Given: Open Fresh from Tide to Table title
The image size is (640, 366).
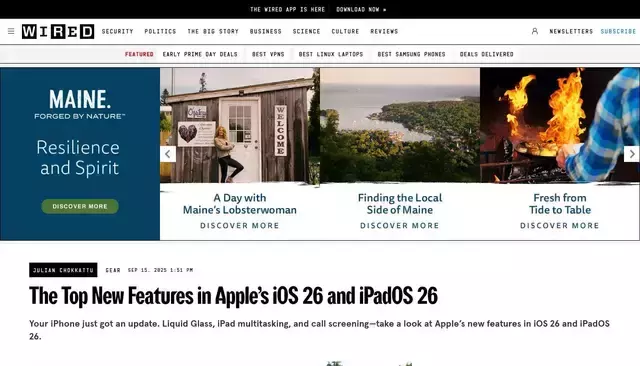Looking at the screenshot, I should [560, 204].
